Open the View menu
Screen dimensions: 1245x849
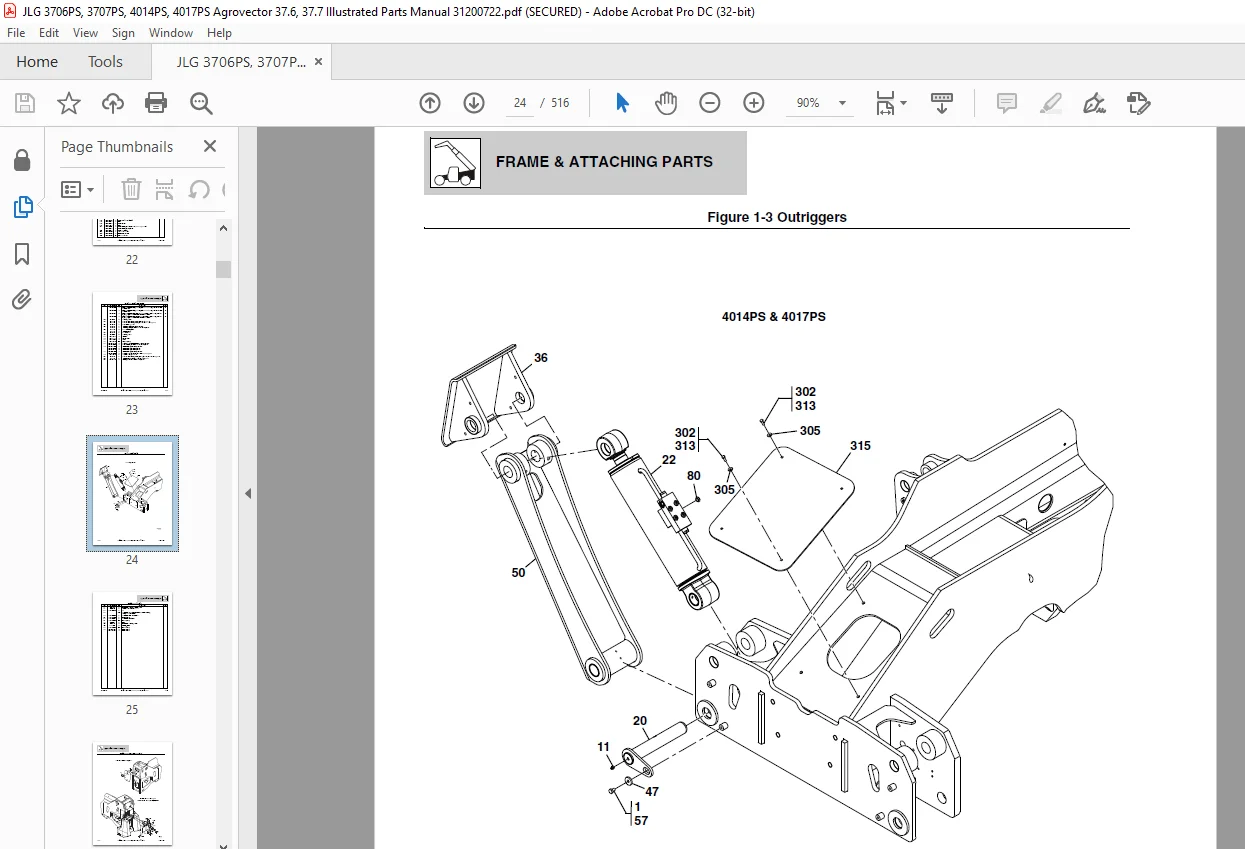click(86, 33)
